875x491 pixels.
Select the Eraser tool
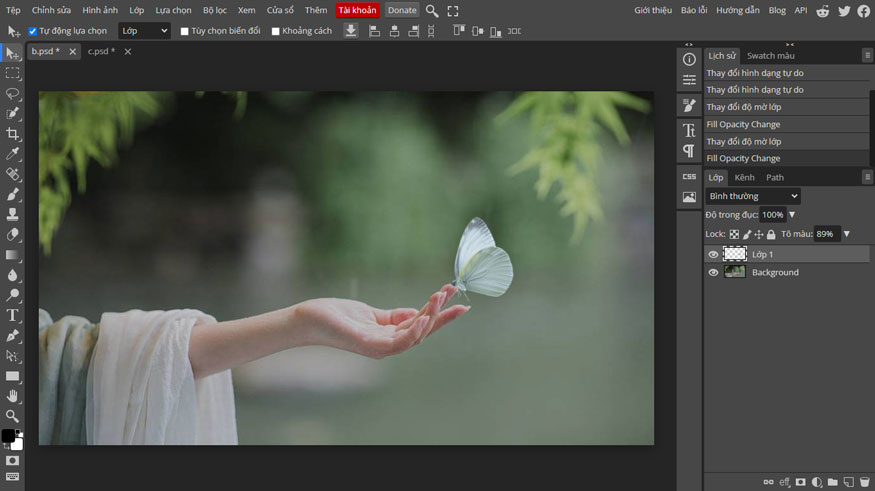click(12, 235)
